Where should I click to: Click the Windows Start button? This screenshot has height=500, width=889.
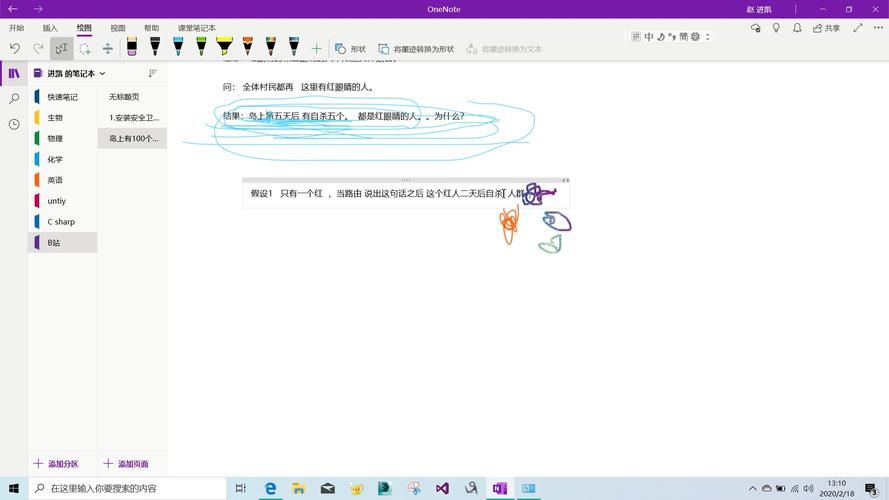(14, 488)
